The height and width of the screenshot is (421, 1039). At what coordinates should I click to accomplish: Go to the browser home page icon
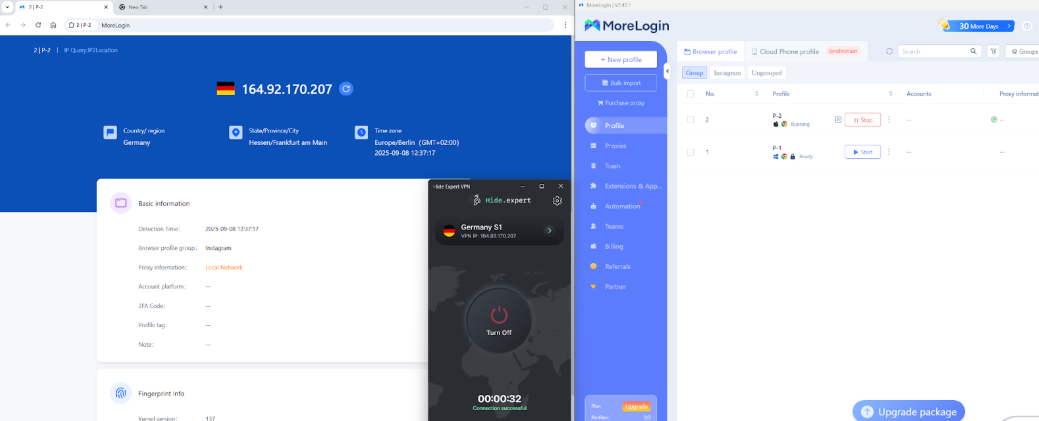point(53,25)
